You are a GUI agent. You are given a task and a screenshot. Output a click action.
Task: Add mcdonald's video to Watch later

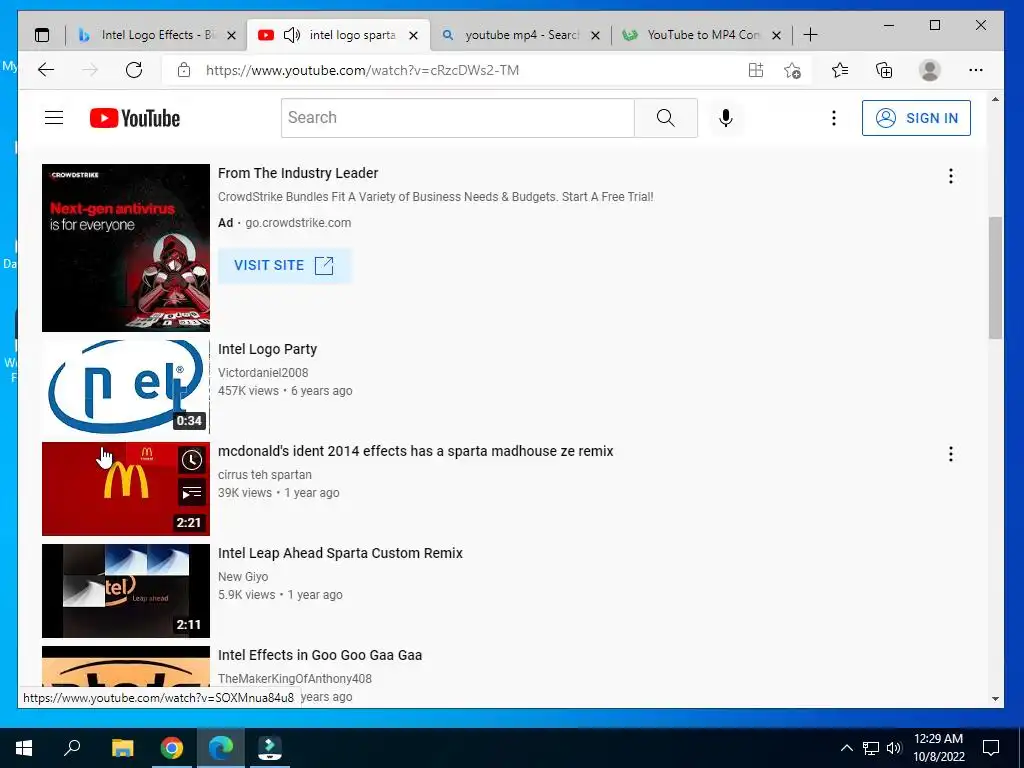coord(192,460)
